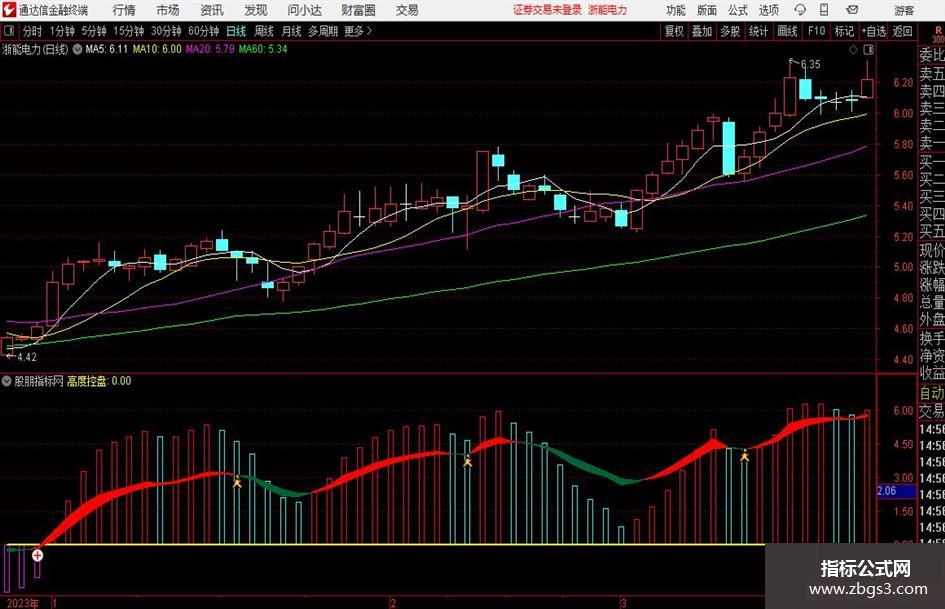The width and height of the screenshot is (945, 609).
Task: Toggle the right info panel icon
Action: click(868, 49)
